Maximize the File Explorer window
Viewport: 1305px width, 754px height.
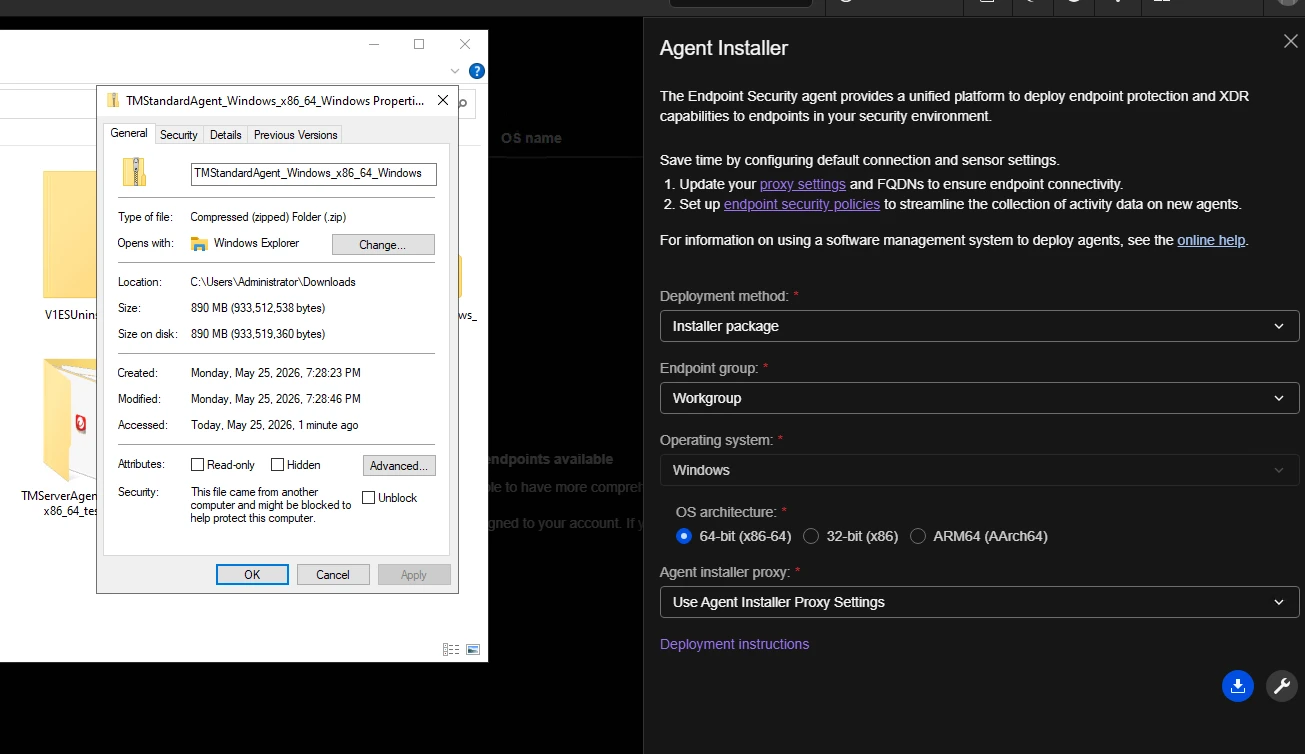(419, 44)
